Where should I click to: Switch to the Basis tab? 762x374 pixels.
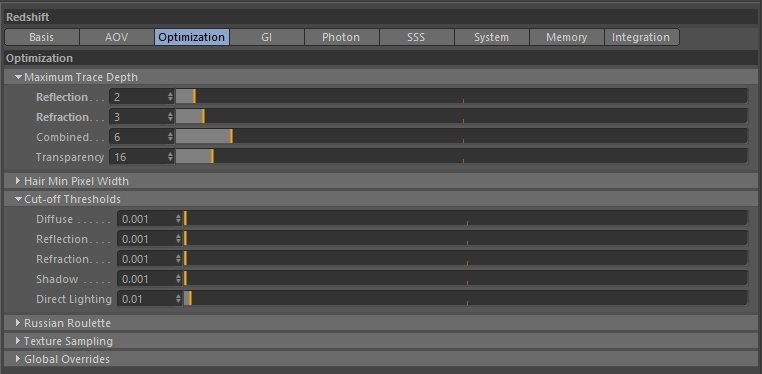coord(42,37)
